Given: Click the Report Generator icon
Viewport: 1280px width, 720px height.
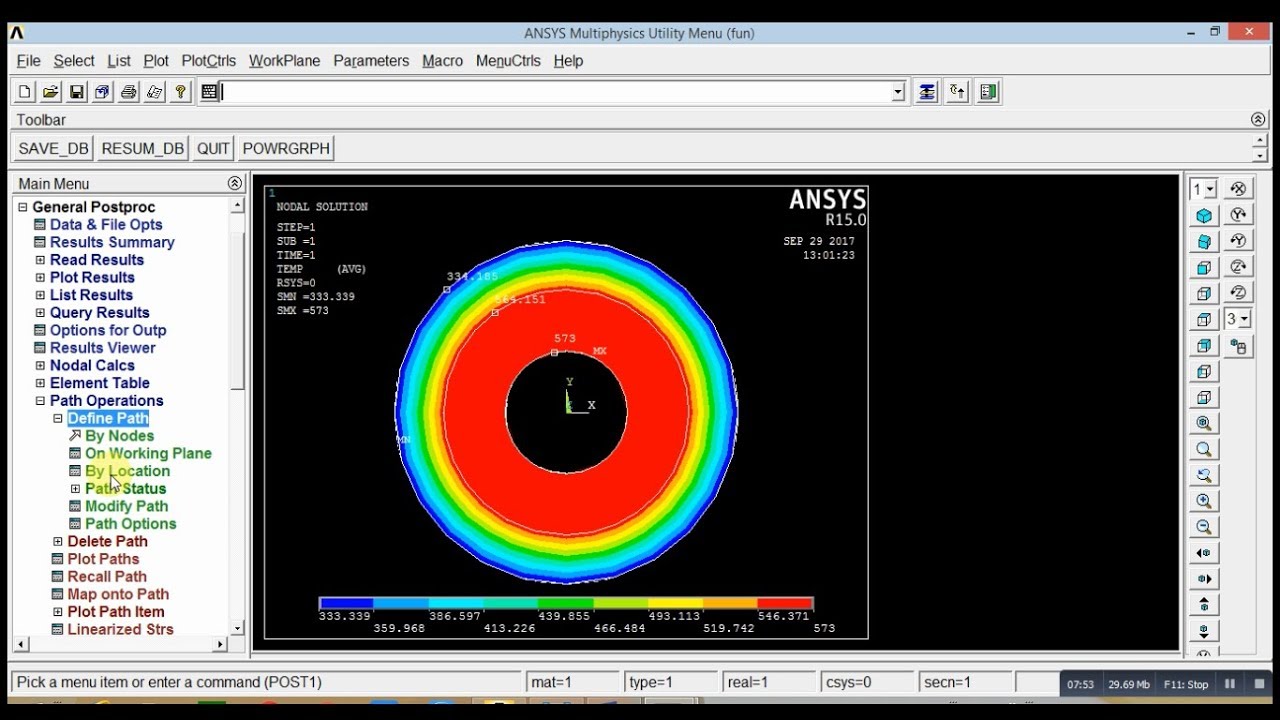Looking at the screenshot, I should point(155,92).
